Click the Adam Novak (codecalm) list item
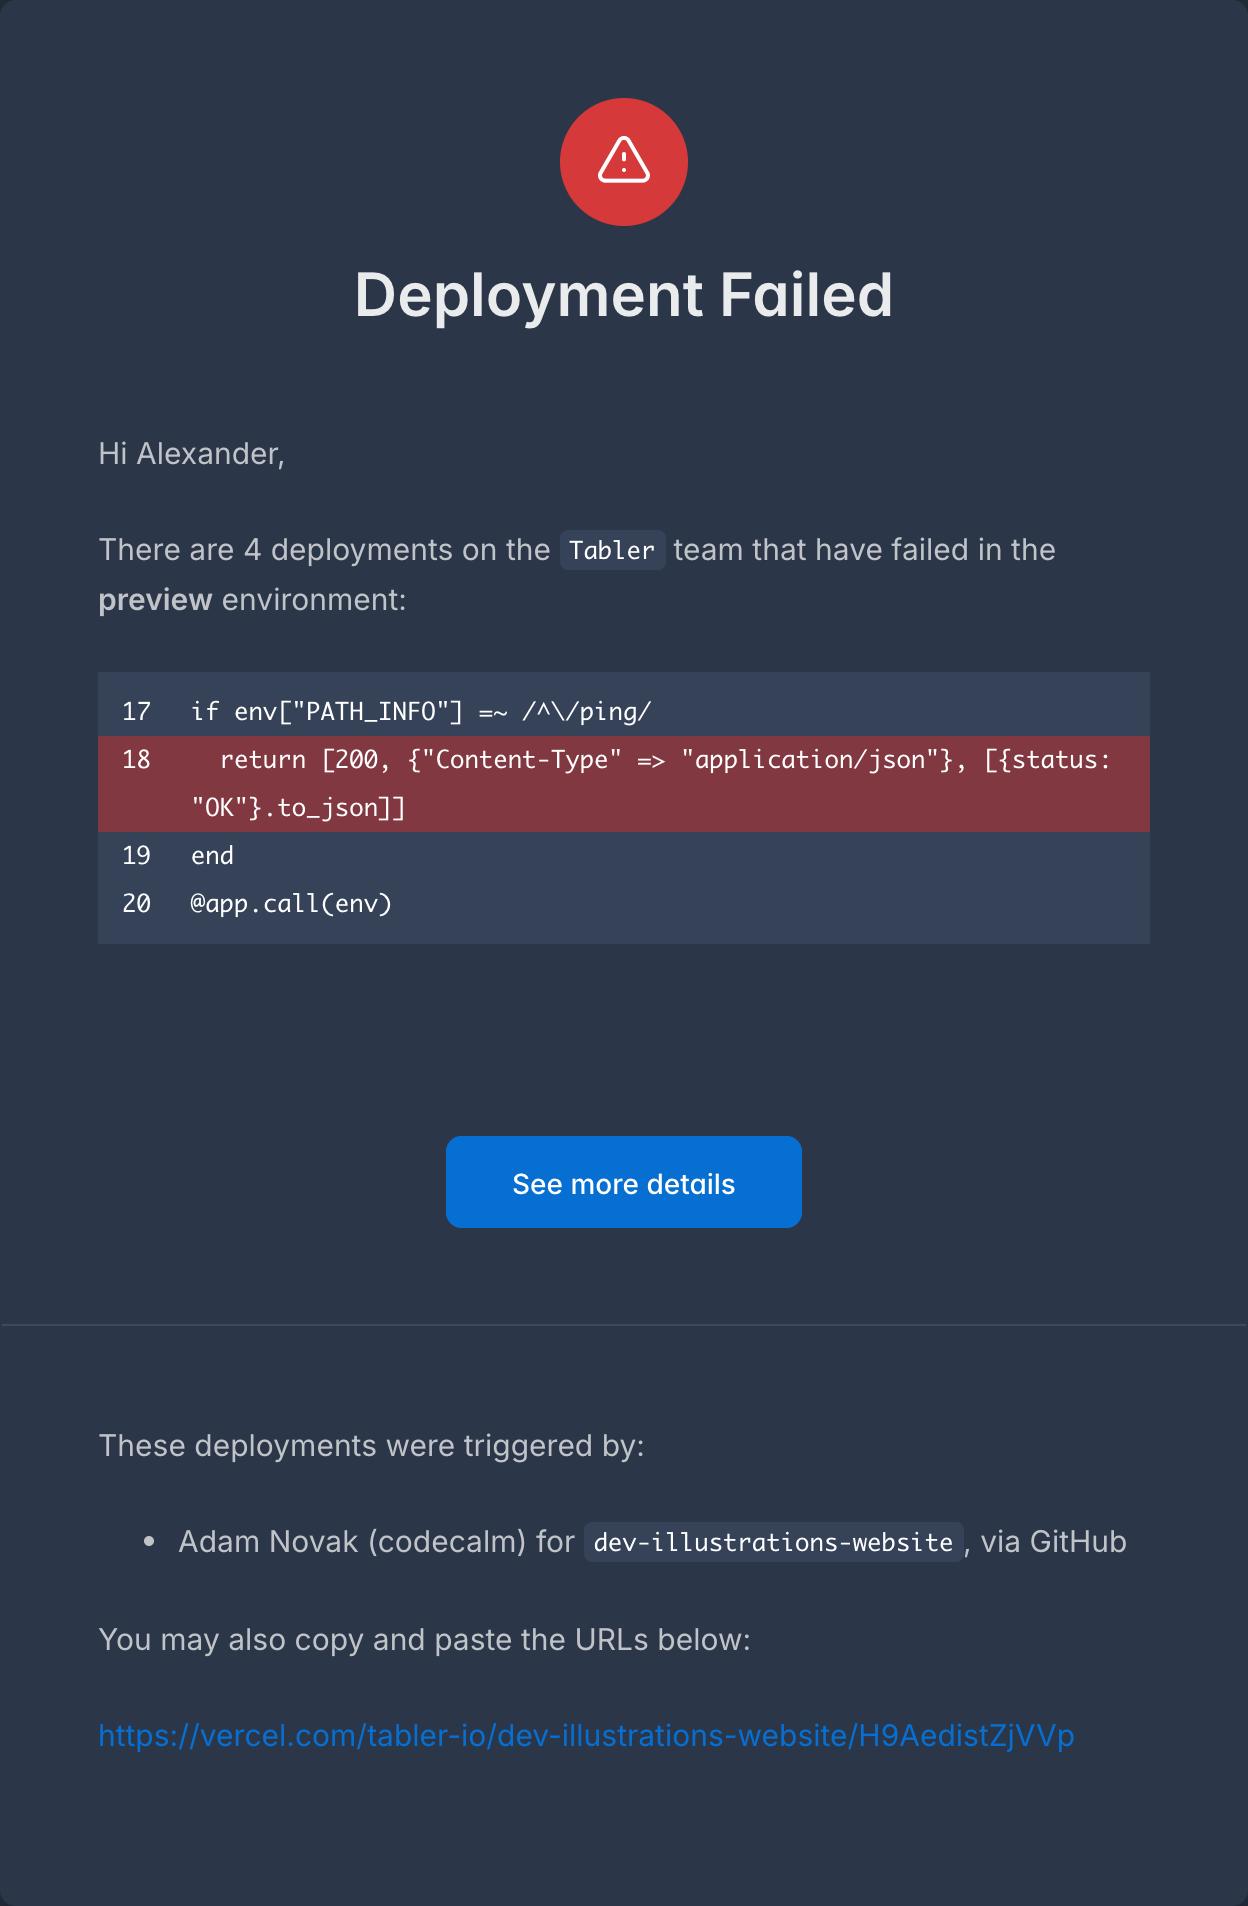This screenshot has height=1906, width=1248. 375,1542
